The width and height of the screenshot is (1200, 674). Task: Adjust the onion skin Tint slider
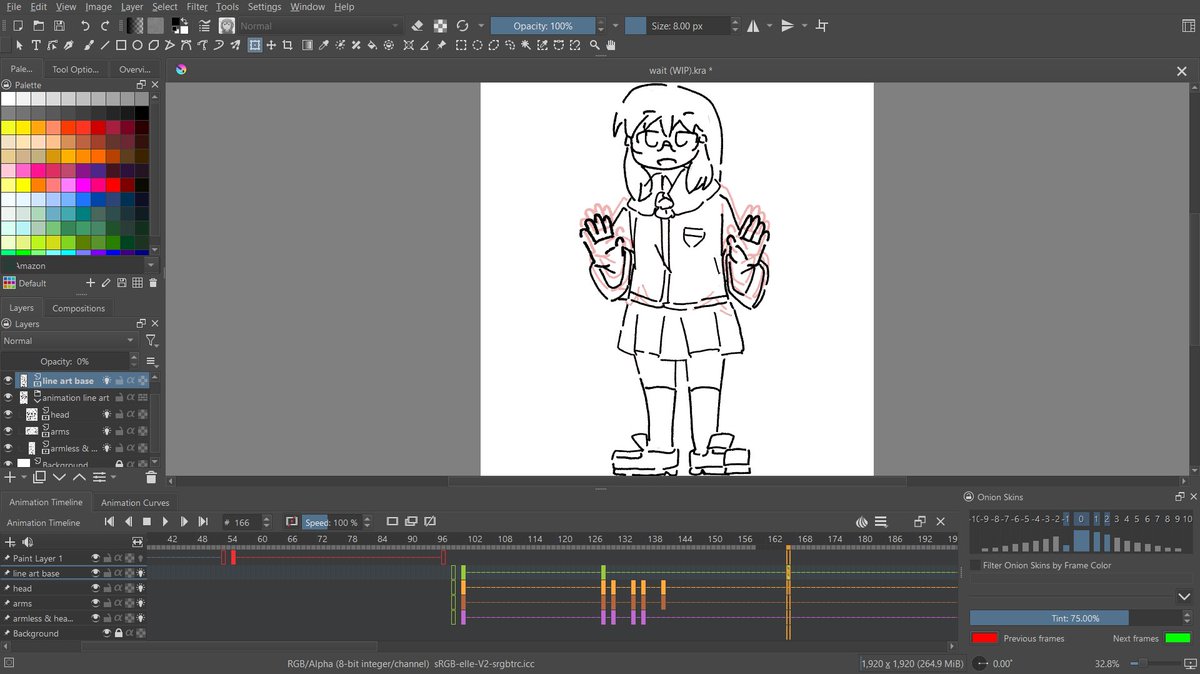click(x=1076, y=618)
